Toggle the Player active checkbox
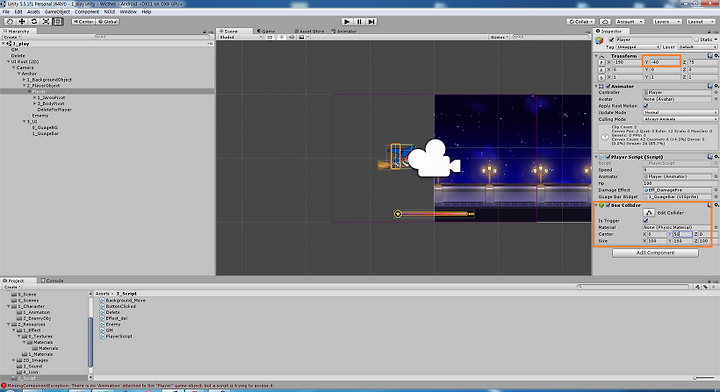Image resolution: width=720 pixels, height=392 pixels. coord(612,40)
